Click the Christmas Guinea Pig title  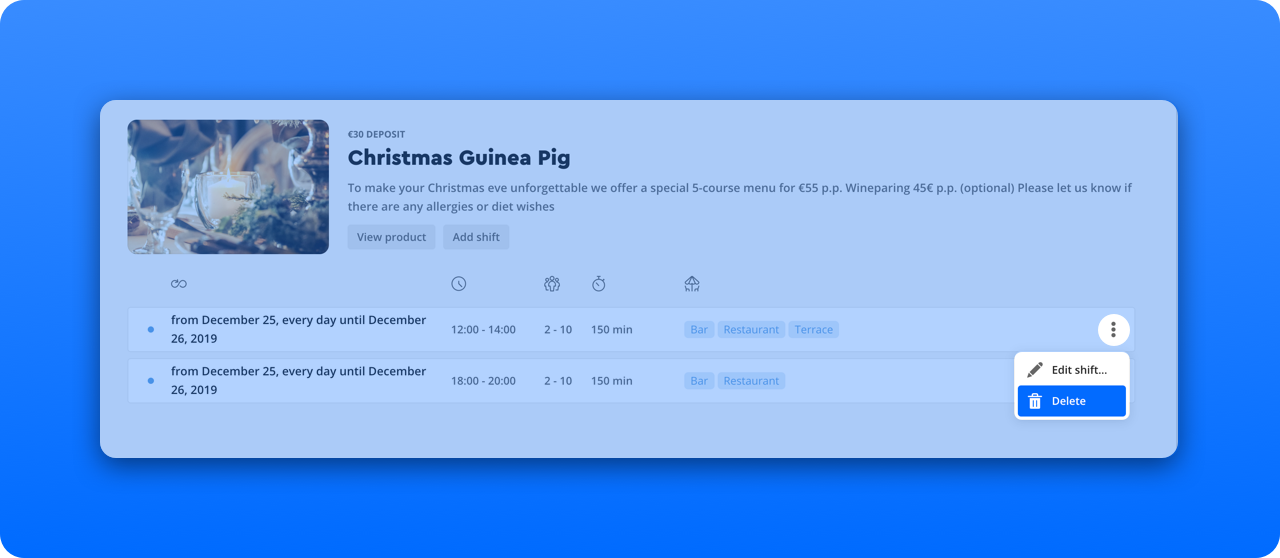[x=459, y=158]
